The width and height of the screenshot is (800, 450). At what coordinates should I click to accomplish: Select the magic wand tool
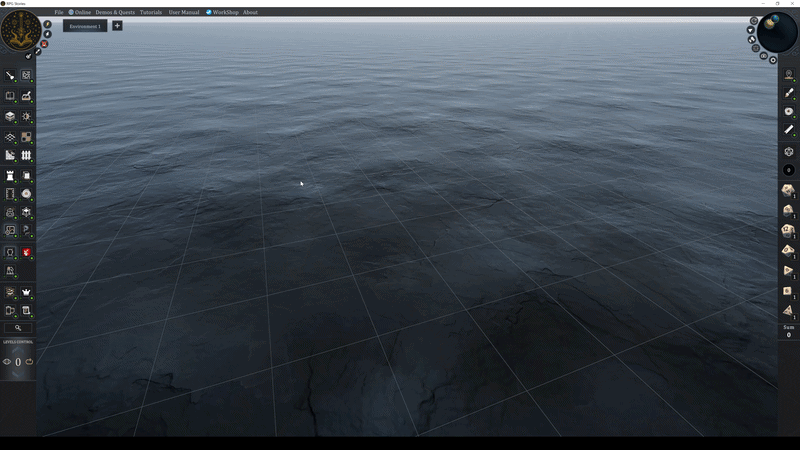point(10,76)
